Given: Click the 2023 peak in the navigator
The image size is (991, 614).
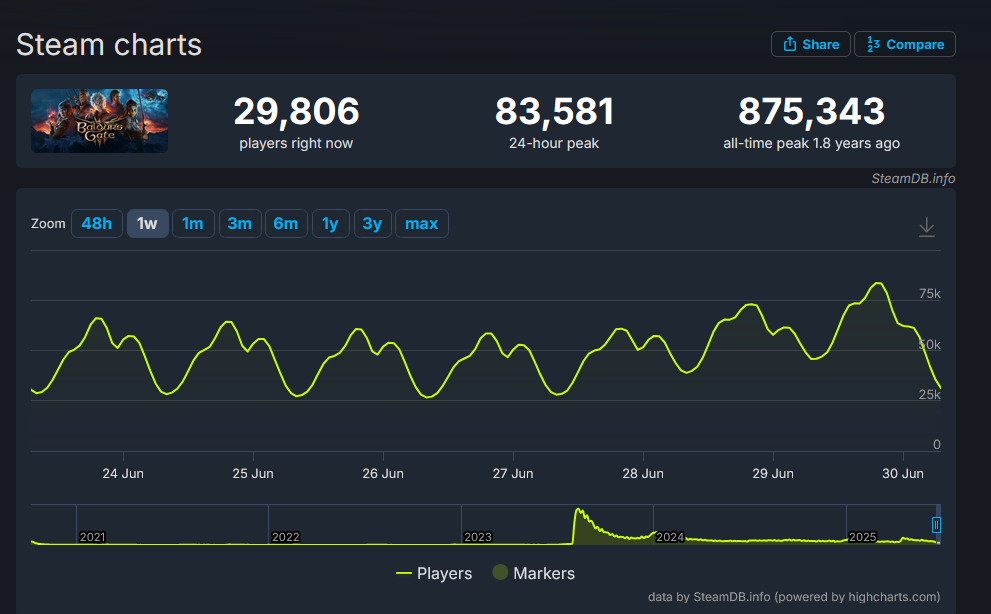Looking at the screenshot, I should (x=579, y=510).
